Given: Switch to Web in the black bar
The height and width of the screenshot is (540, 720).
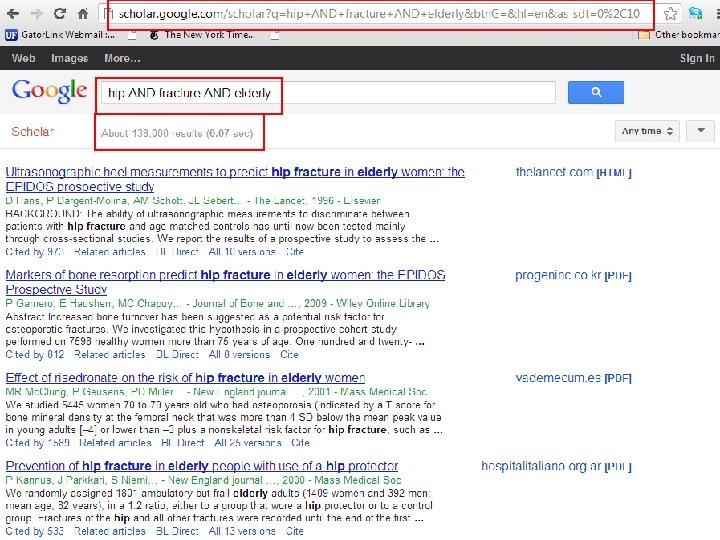Looking at the screenshot, I should [23, 58].
